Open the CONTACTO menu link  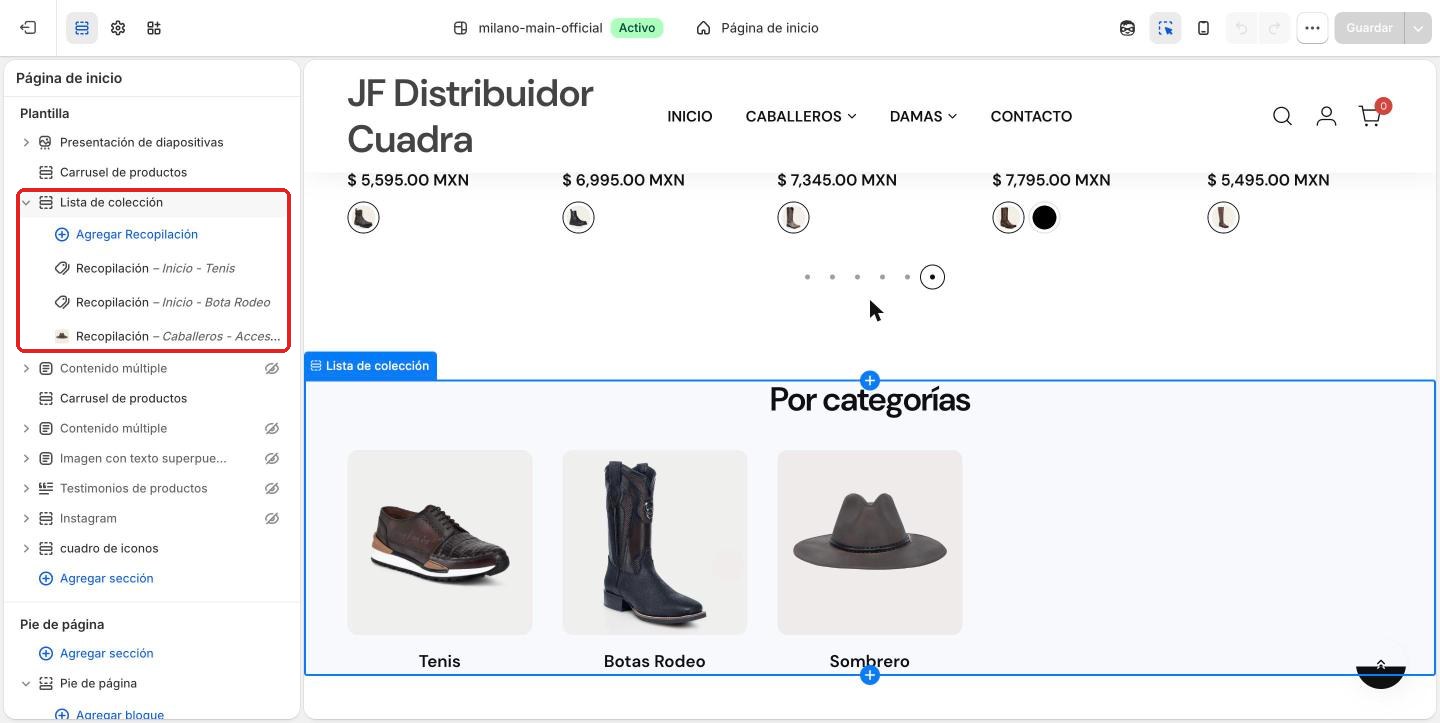[1031, 116]
